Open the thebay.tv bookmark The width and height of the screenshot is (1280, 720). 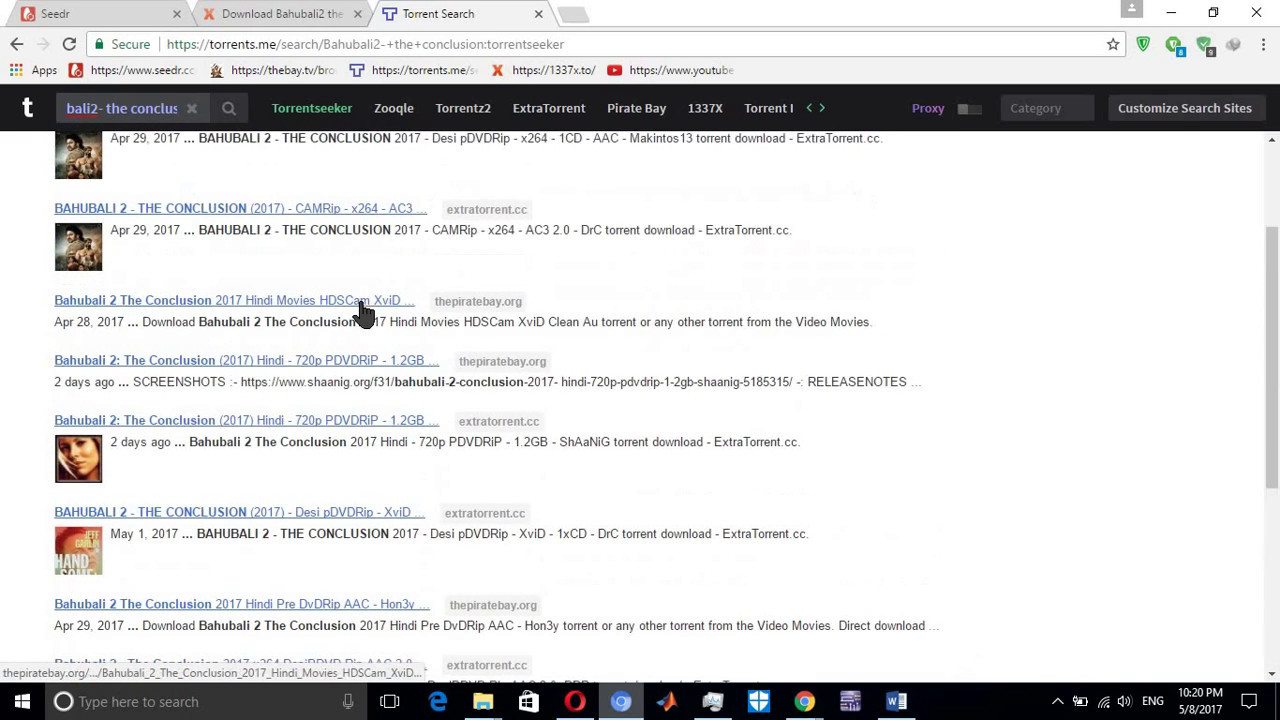(272, 70)
